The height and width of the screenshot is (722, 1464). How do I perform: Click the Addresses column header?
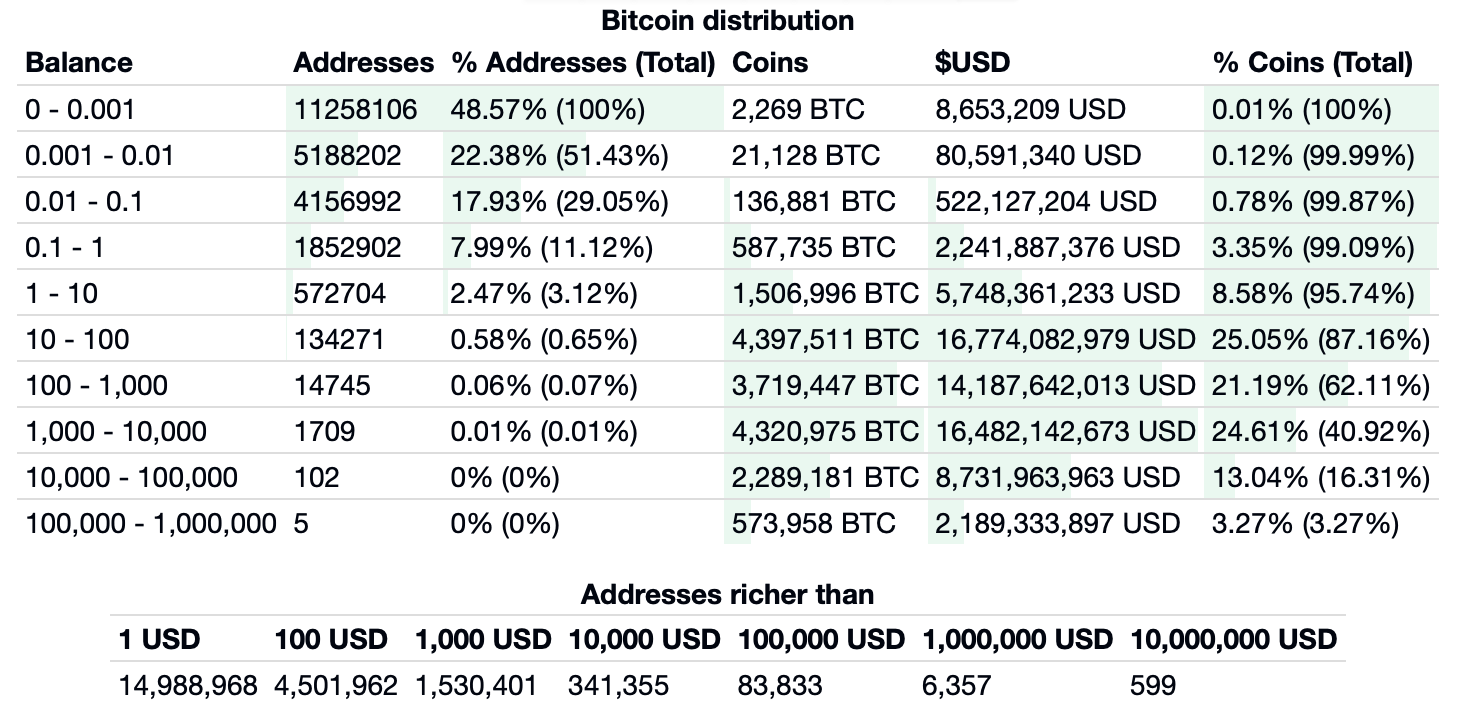coord(363,63)
